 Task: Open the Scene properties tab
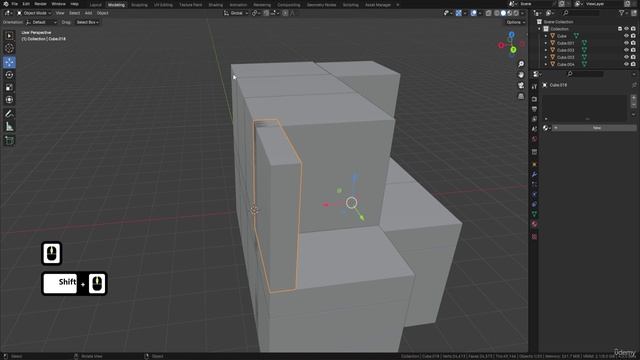(x=534, y=129)
